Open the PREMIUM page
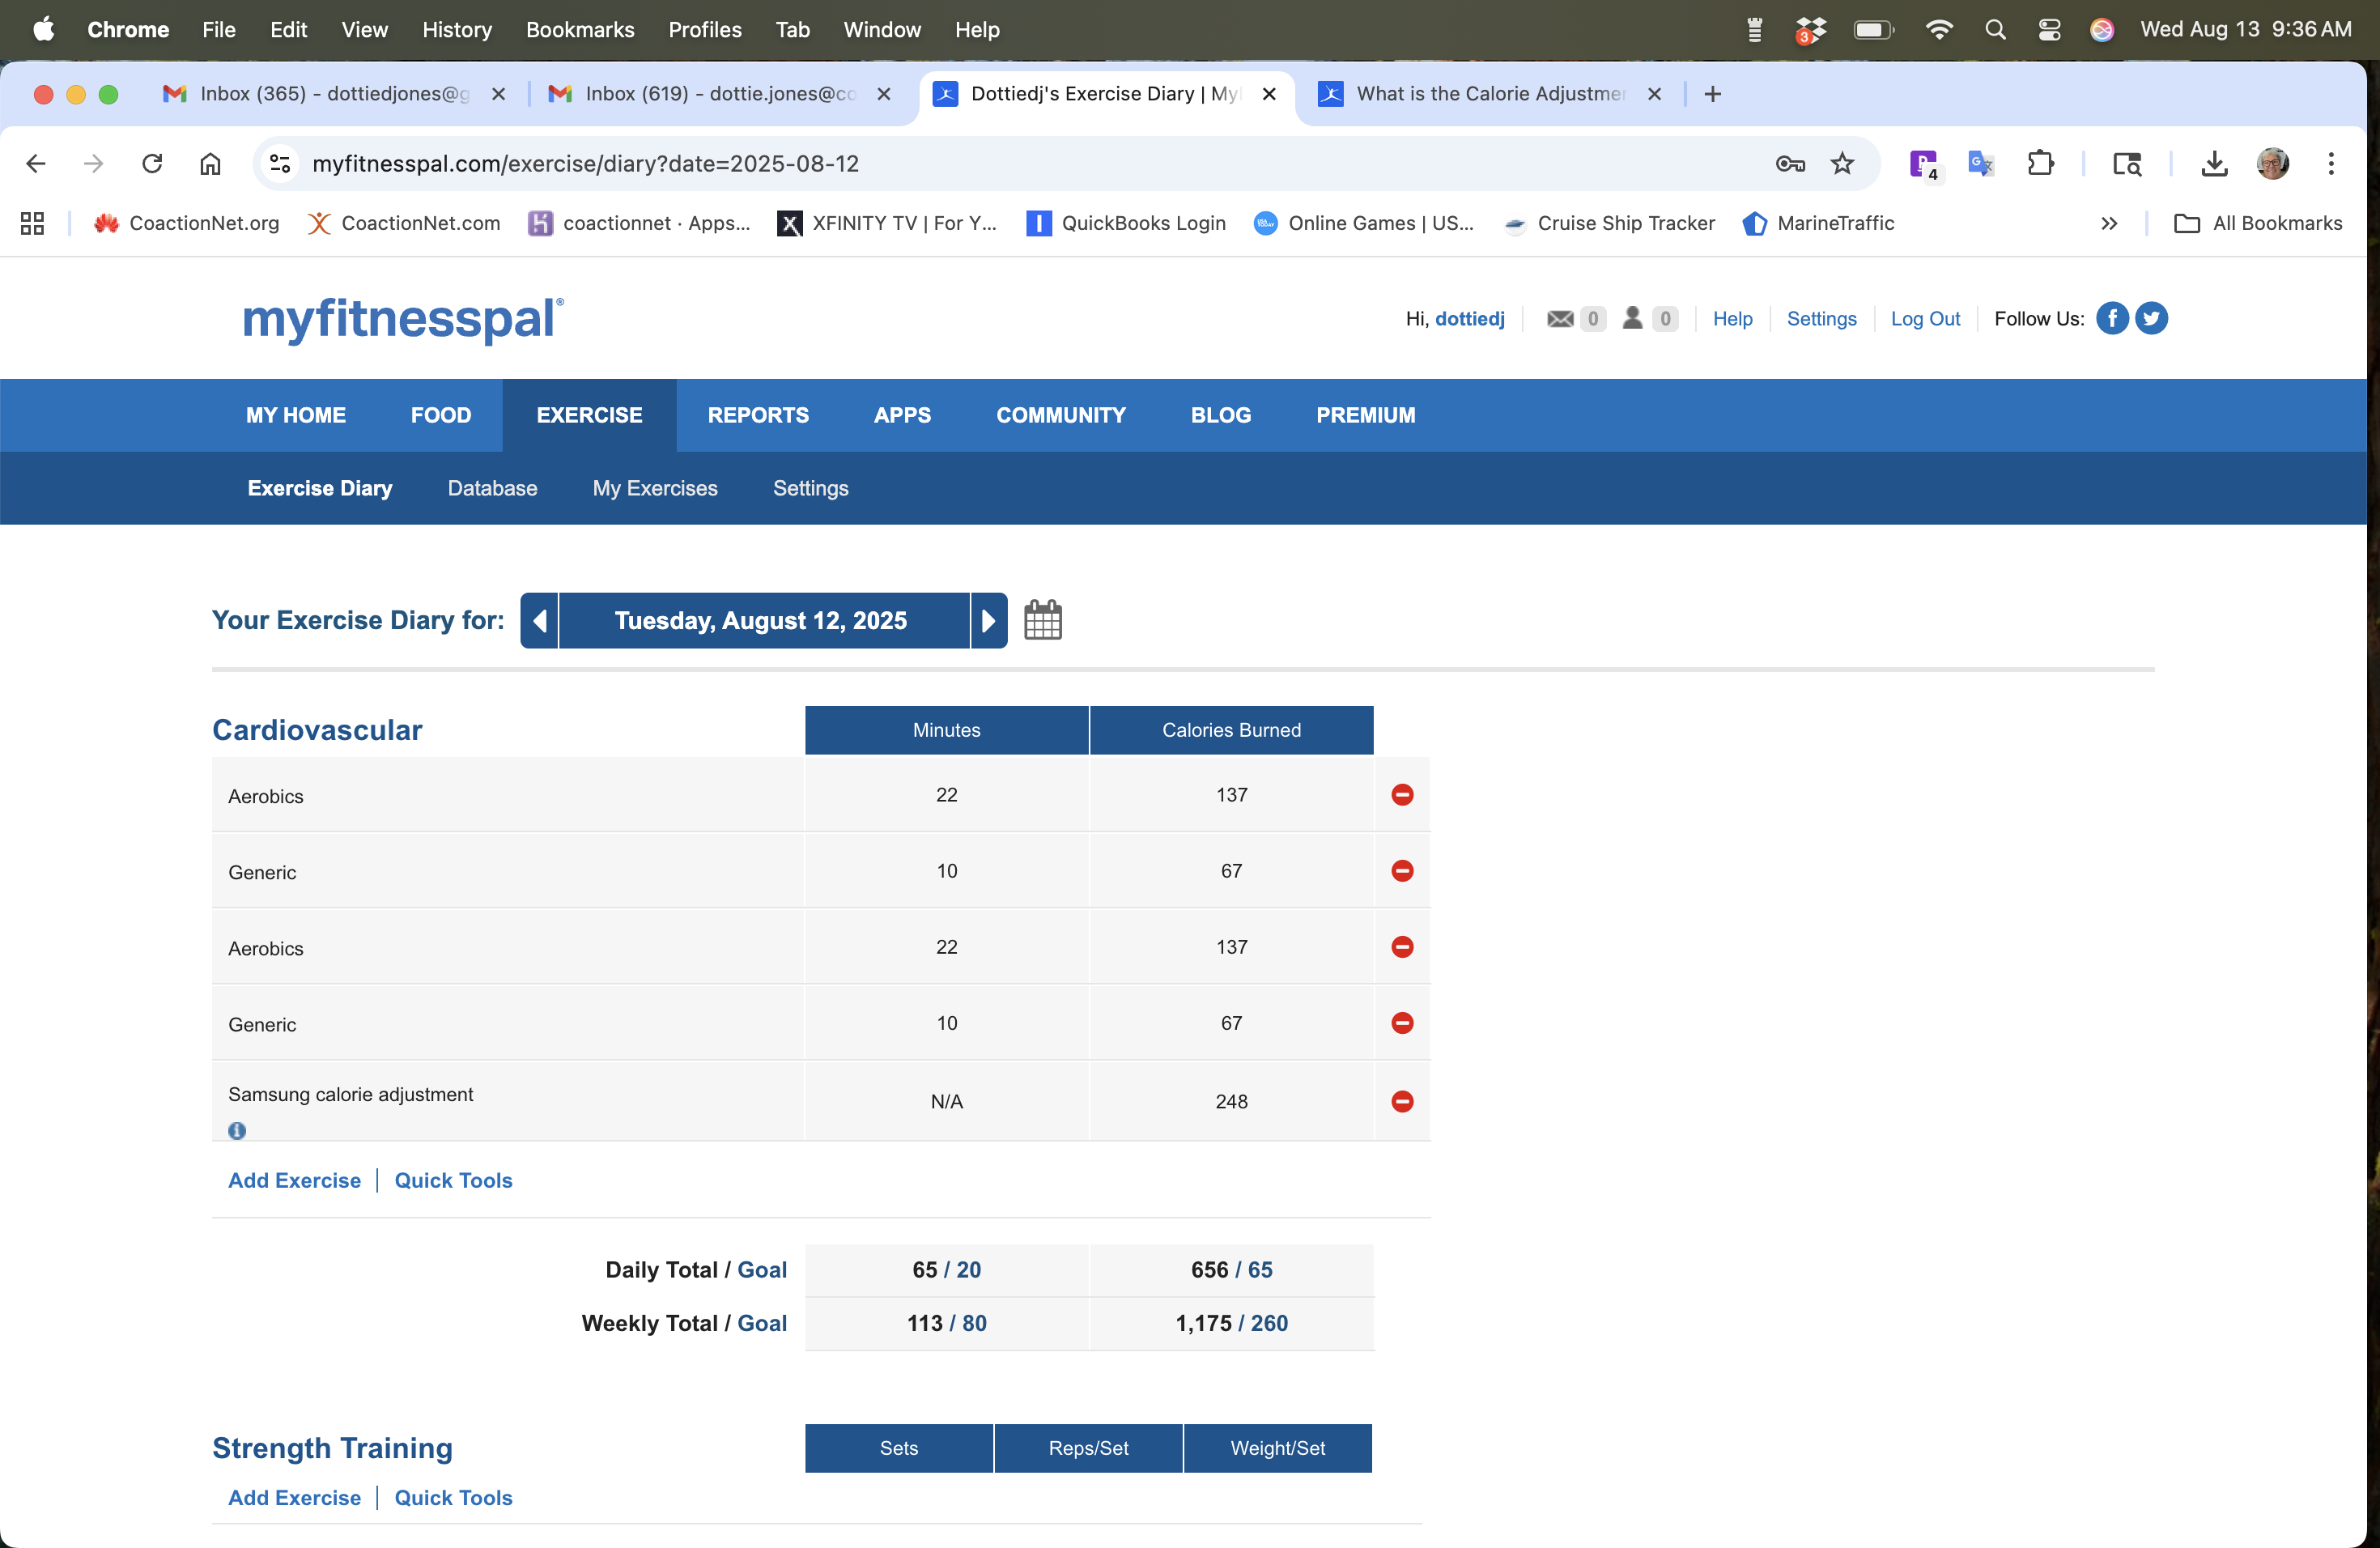 click(x=1365, y=415)
